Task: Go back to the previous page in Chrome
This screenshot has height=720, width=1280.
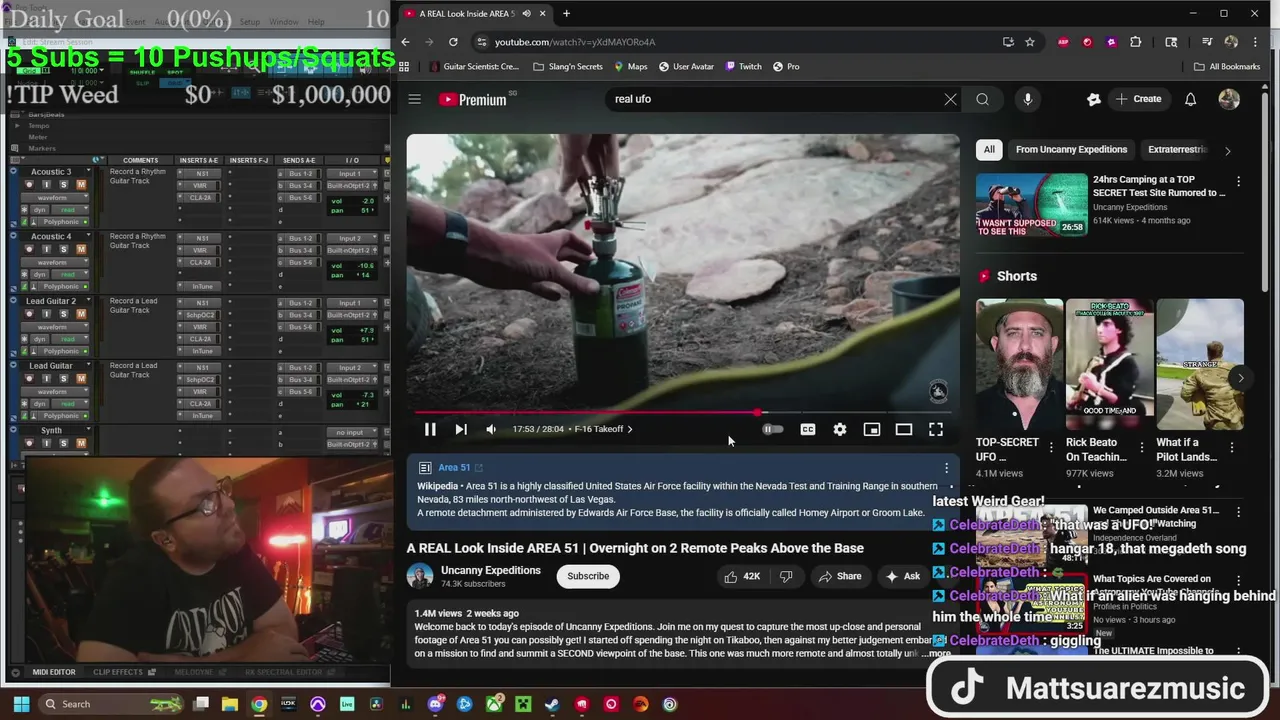Action: [x=405, y=42]
